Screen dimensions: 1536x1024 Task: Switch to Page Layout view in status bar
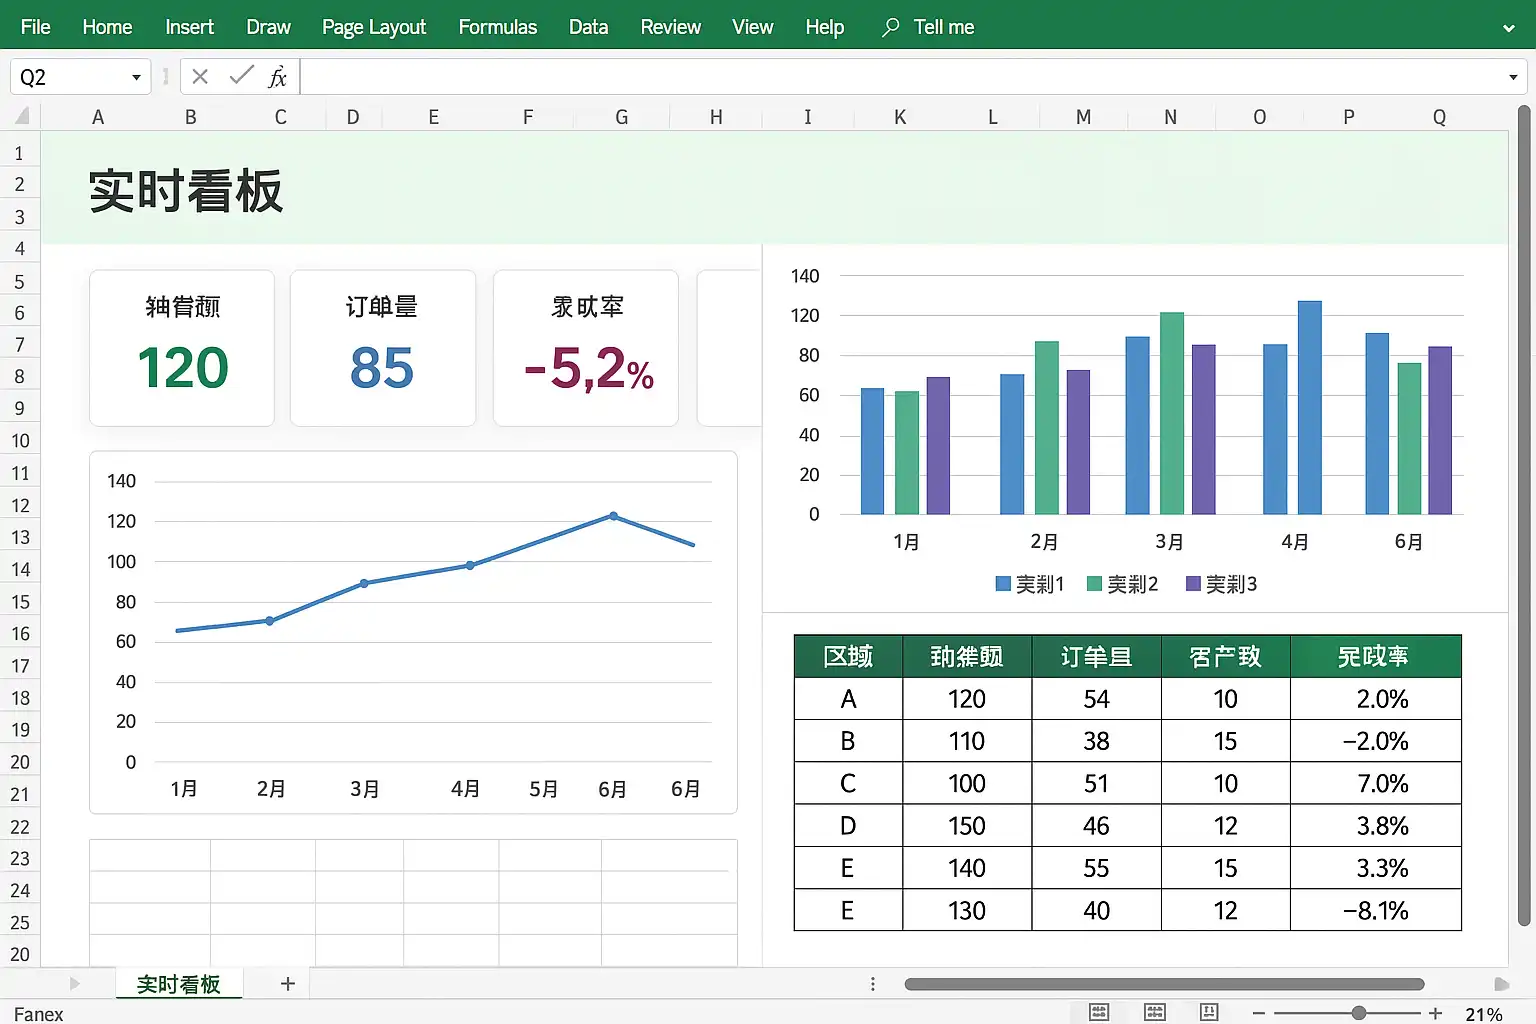point(1155,1013)
